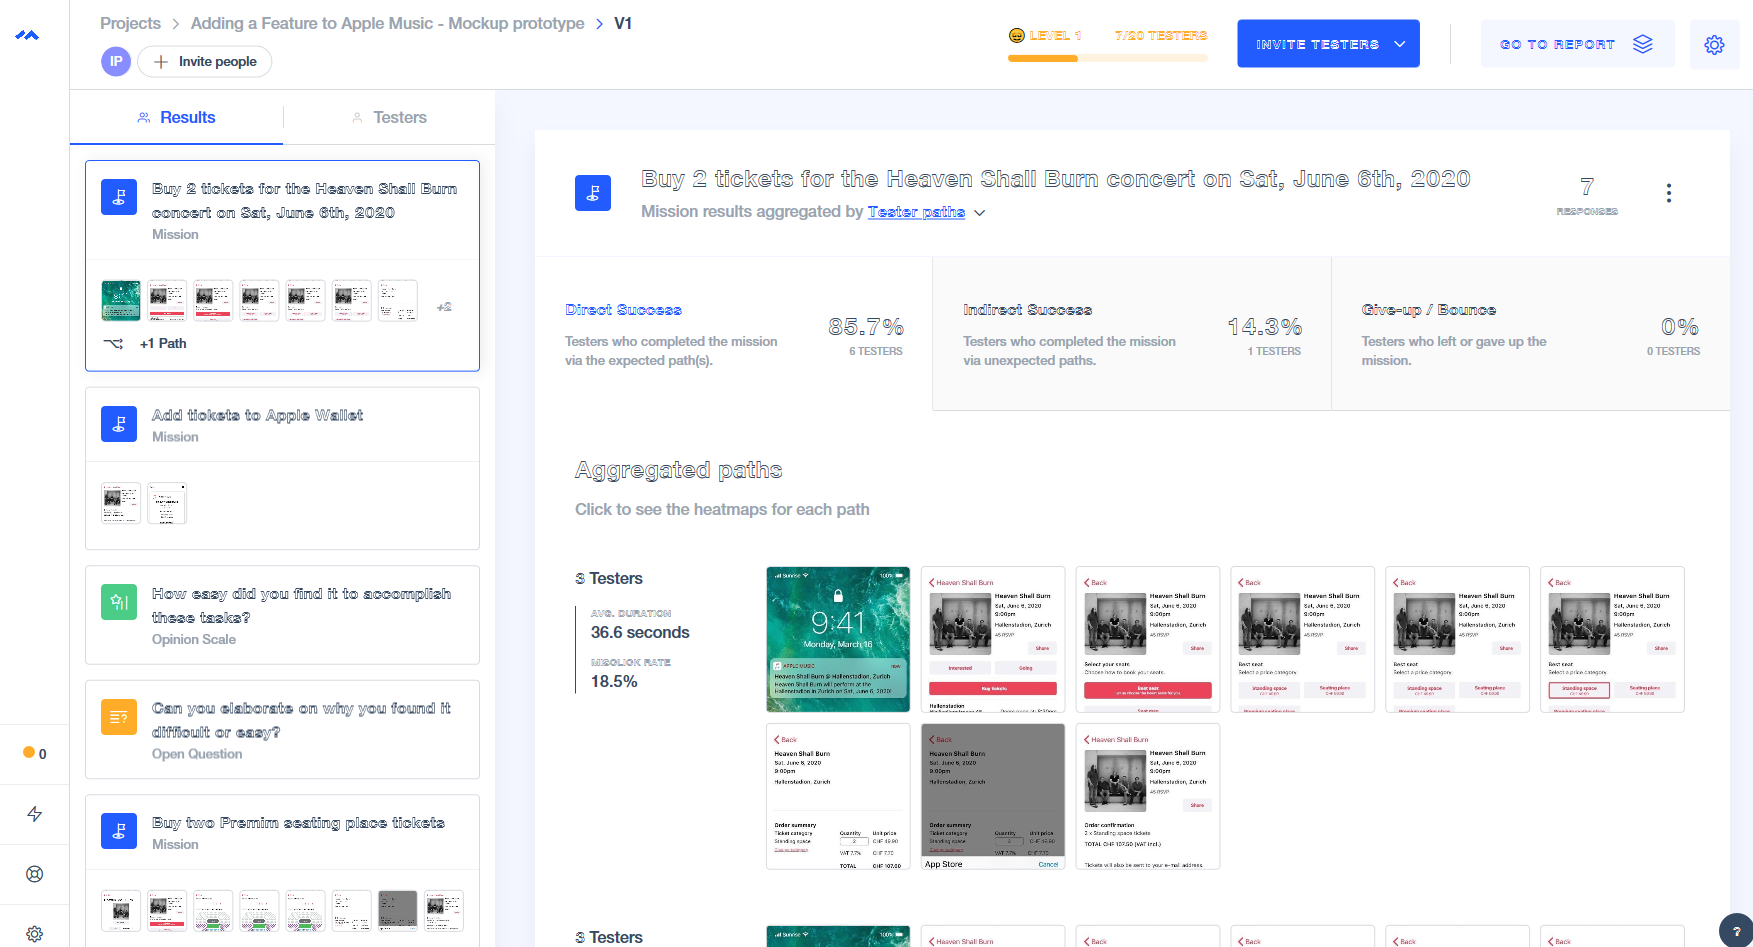Image resolution: width=1753 pixels, height=947 pixels.
Task: Click the Maze logo icon
Action: click(x=27, y=35)
